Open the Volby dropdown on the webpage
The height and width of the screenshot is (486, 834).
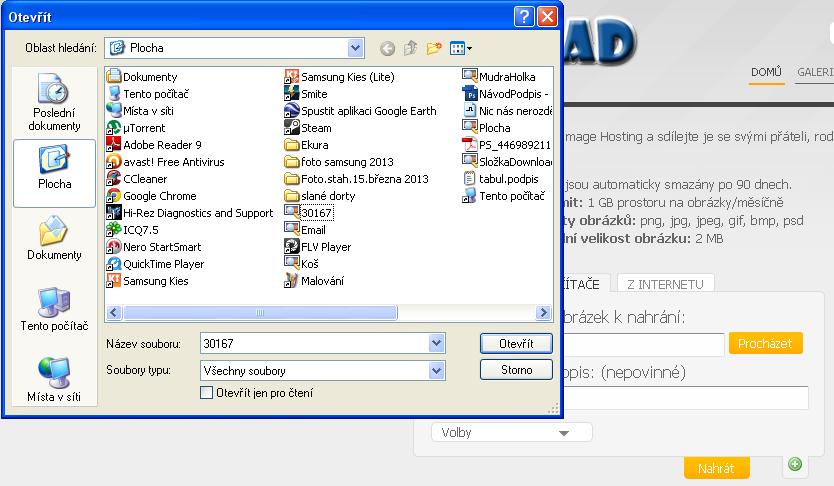click(x=511, y=433)
